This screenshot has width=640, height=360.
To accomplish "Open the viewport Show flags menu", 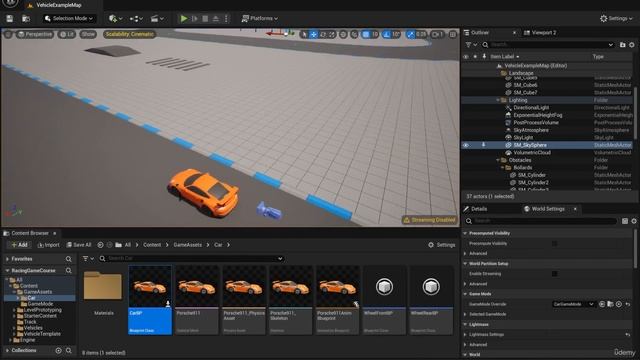I will coord(88,34).
